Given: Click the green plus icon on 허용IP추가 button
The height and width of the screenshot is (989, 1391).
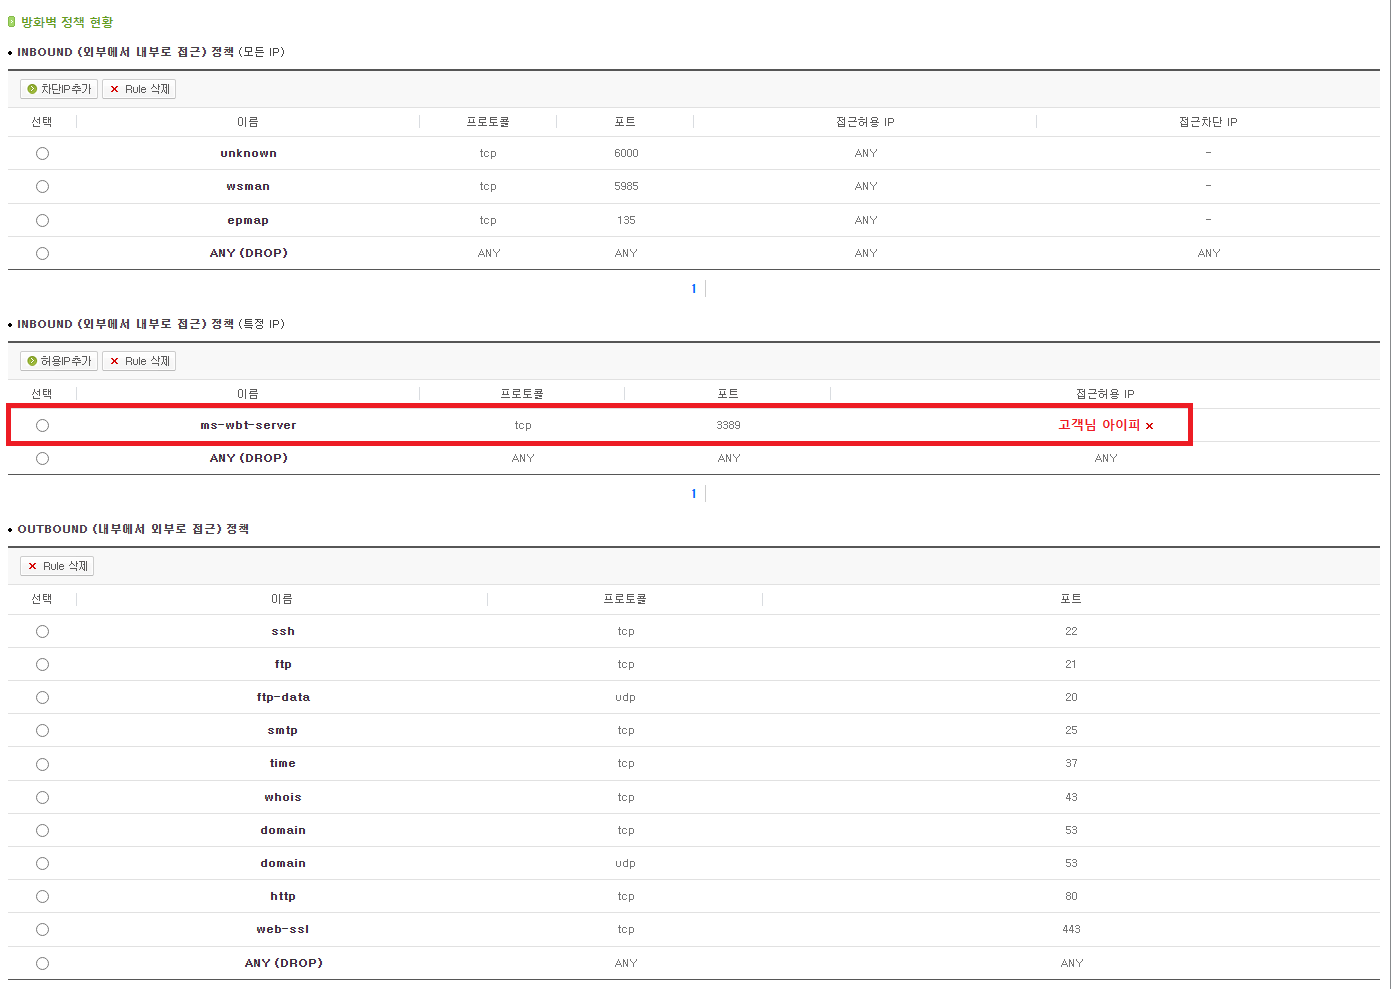Looking at the screenshot, I should tap(29, 360).
